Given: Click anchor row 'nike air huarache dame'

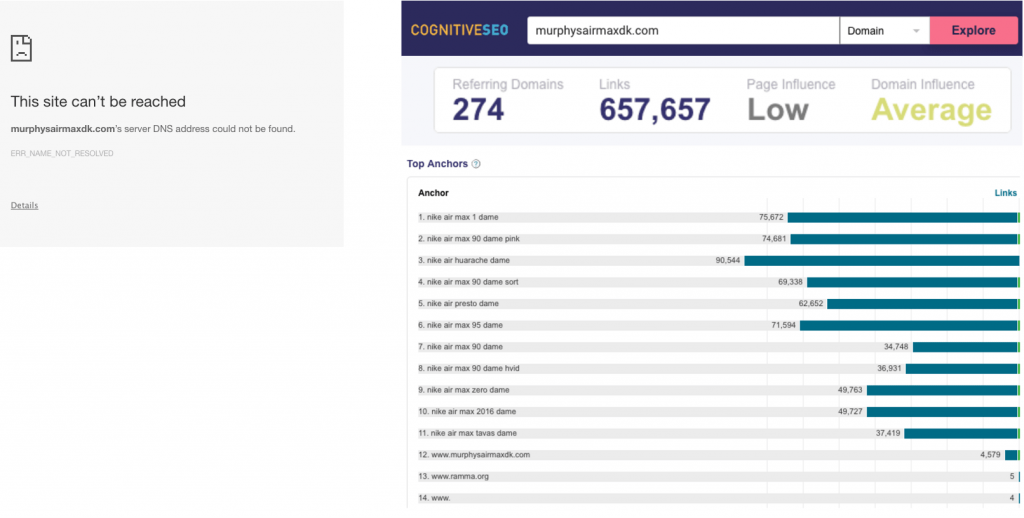Looking at the screenshot, I should pos(718,261).
